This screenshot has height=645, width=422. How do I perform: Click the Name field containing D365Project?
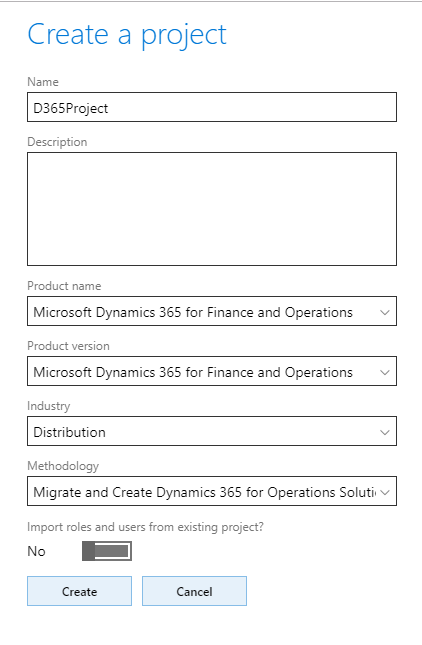pyautogui.click(x=212, y=107)
